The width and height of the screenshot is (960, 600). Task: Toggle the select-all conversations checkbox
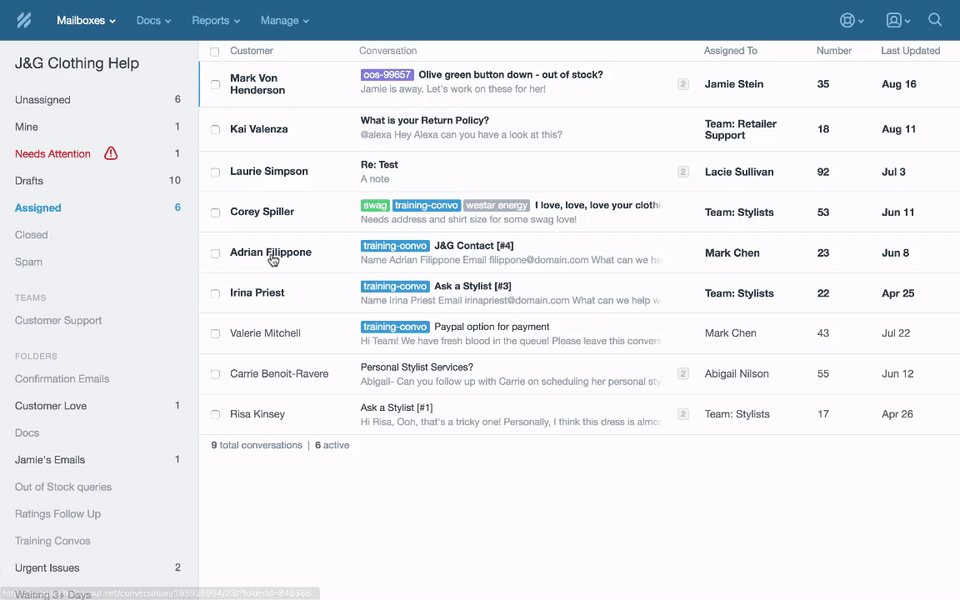(x=215, y=51)
